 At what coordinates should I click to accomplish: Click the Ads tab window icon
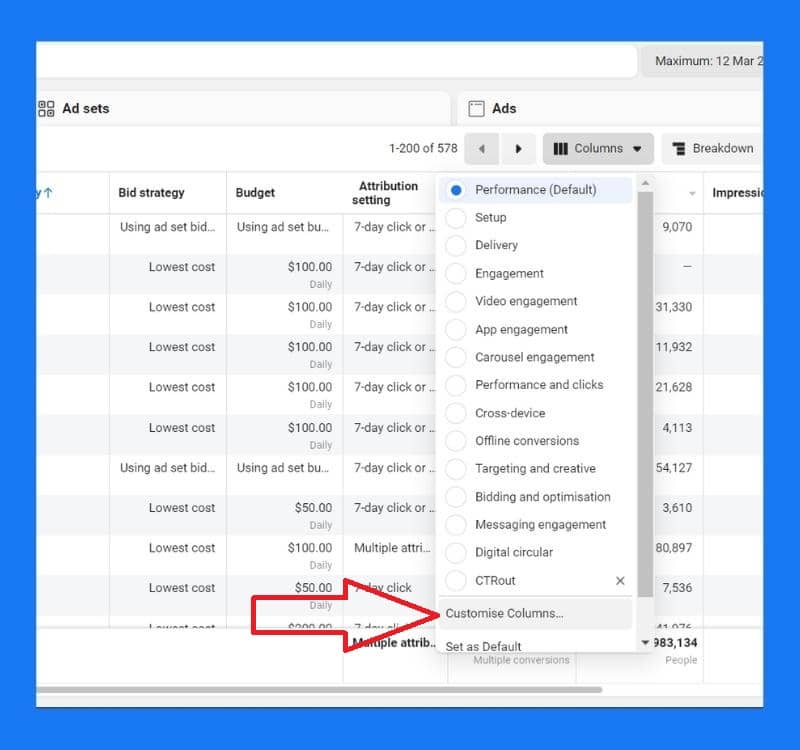click(x=476, y=108)
